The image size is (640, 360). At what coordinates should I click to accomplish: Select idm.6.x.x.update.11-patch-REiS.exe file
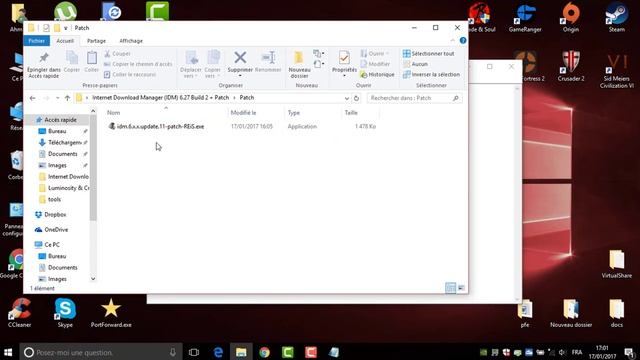(x=160, y=127)
